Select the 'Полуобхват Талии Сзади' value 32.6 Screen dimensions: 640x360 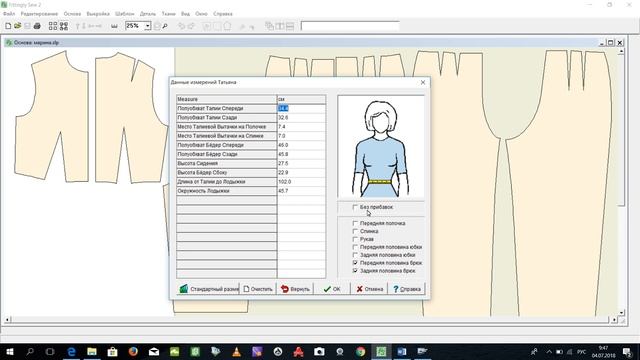tap(301, 118)
